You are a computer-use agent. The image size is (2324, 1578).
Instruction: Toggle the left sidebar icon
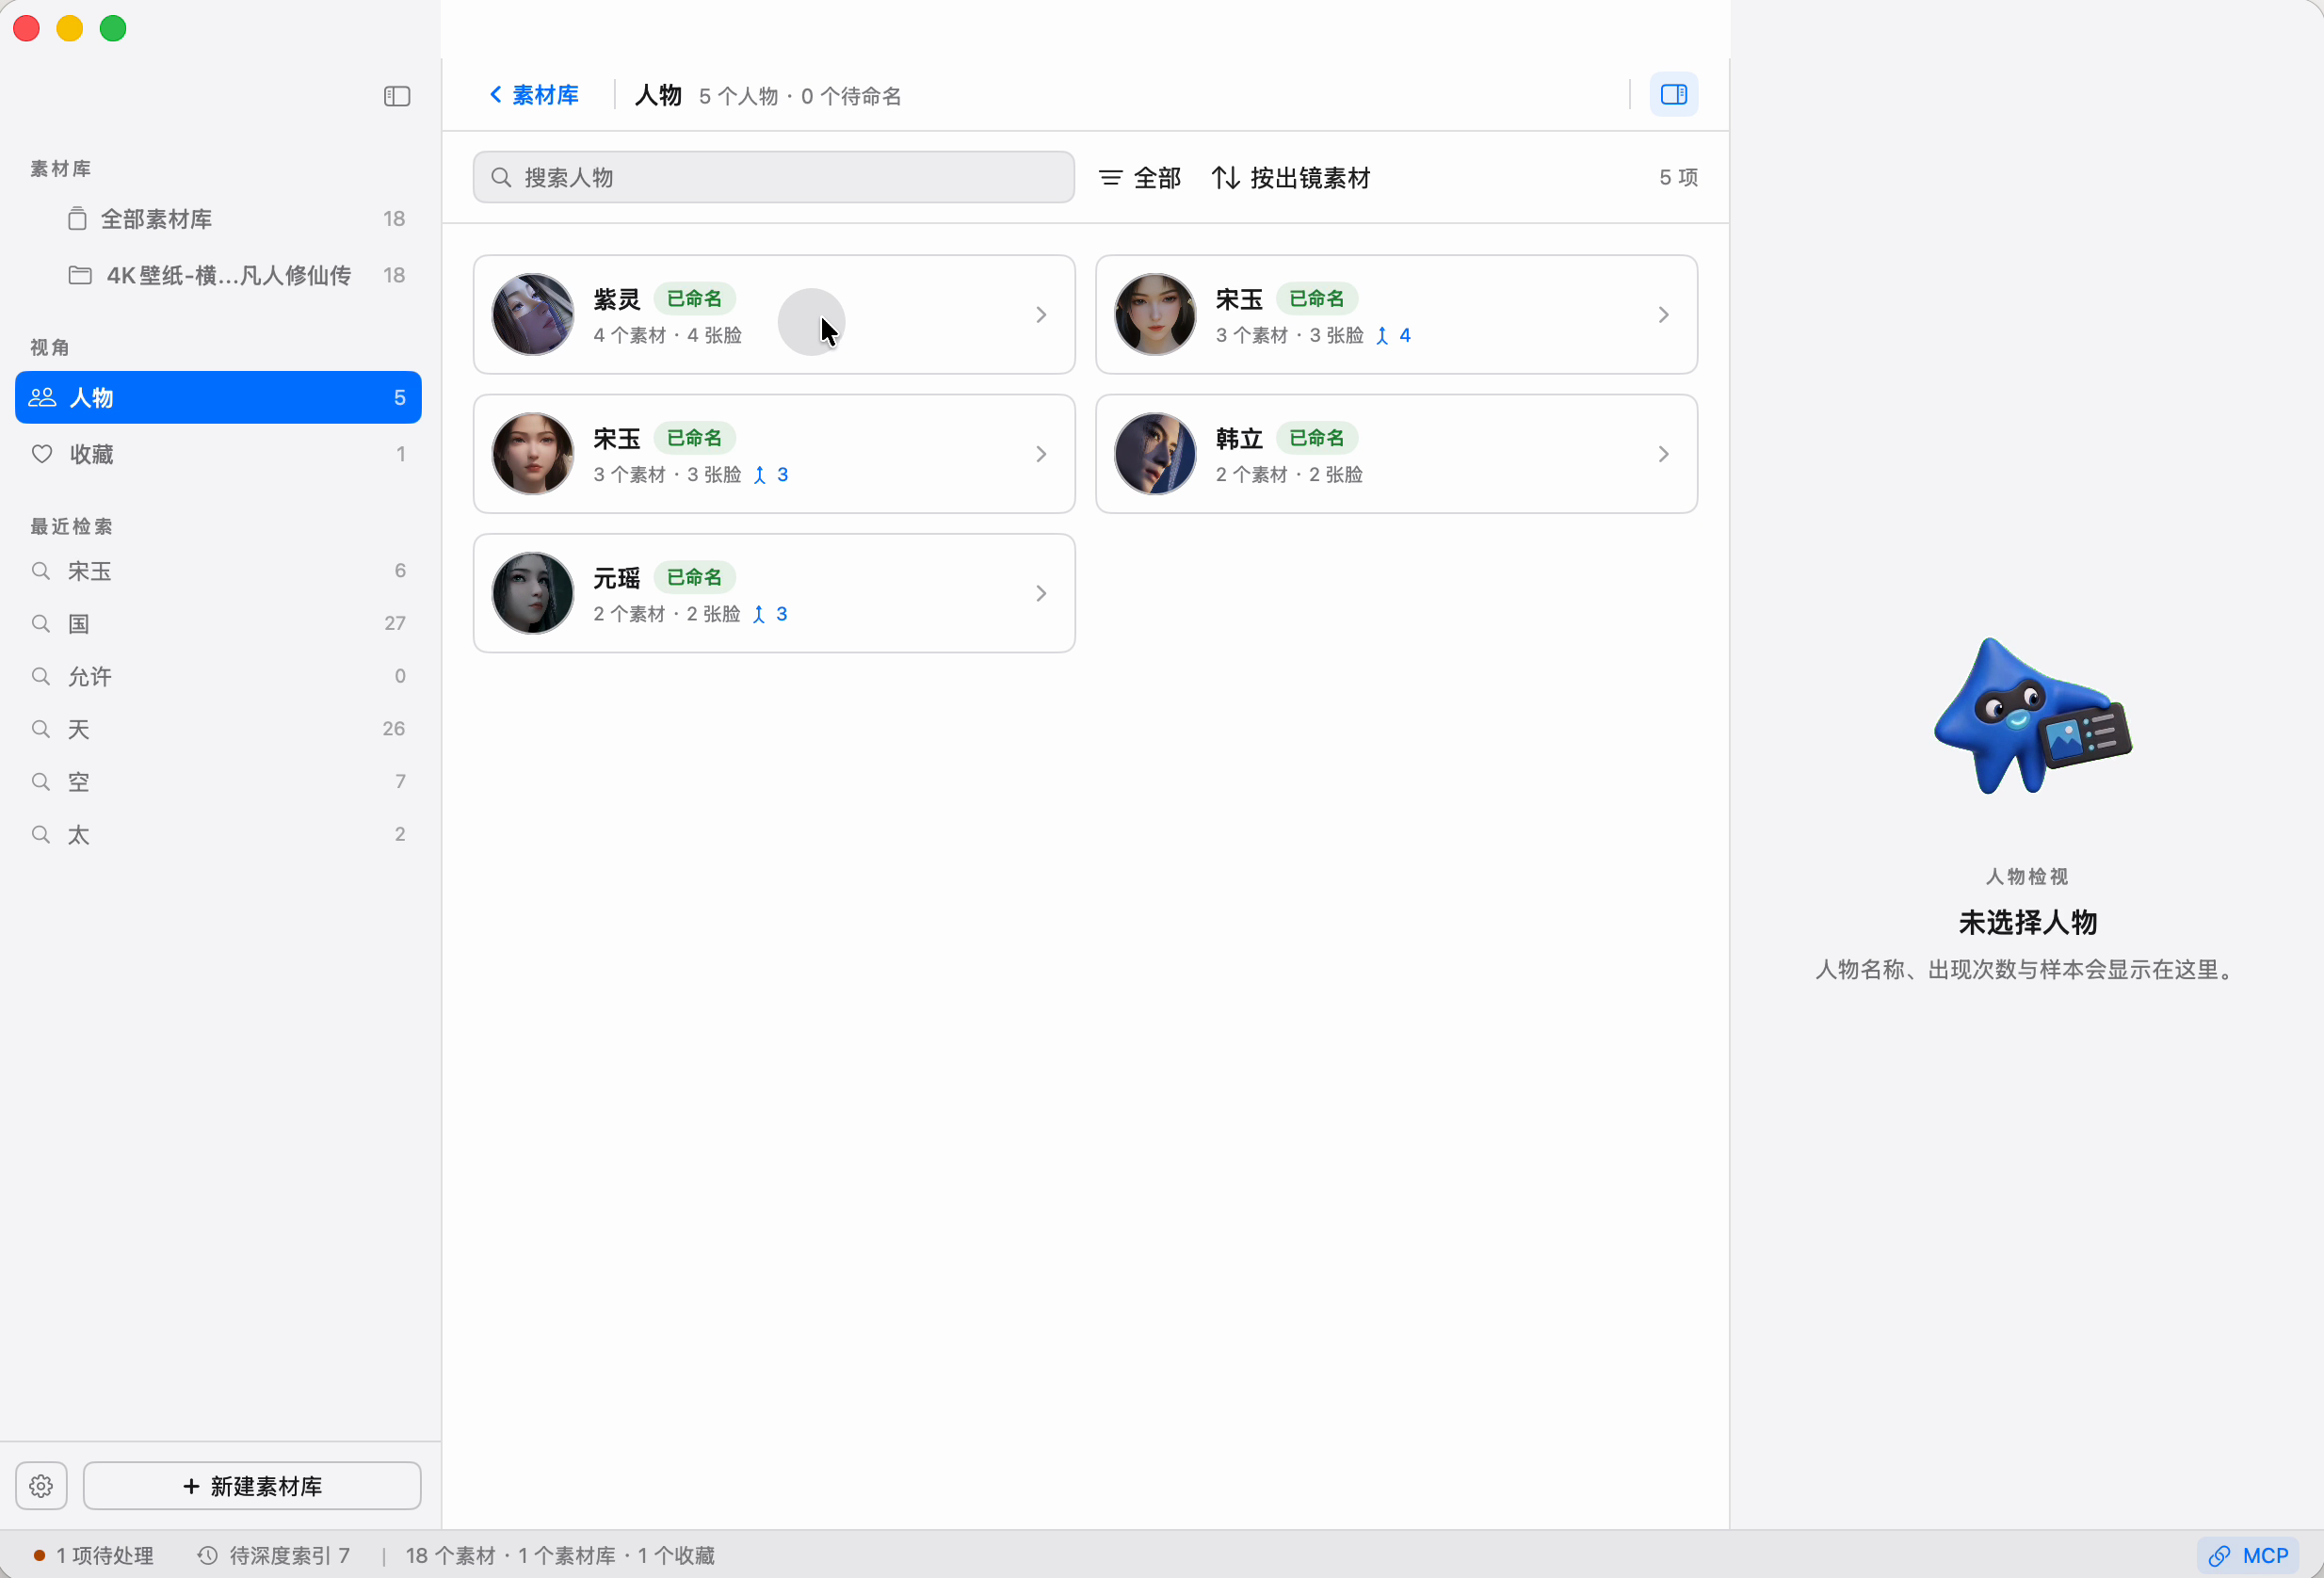click(x=397, y=96)
